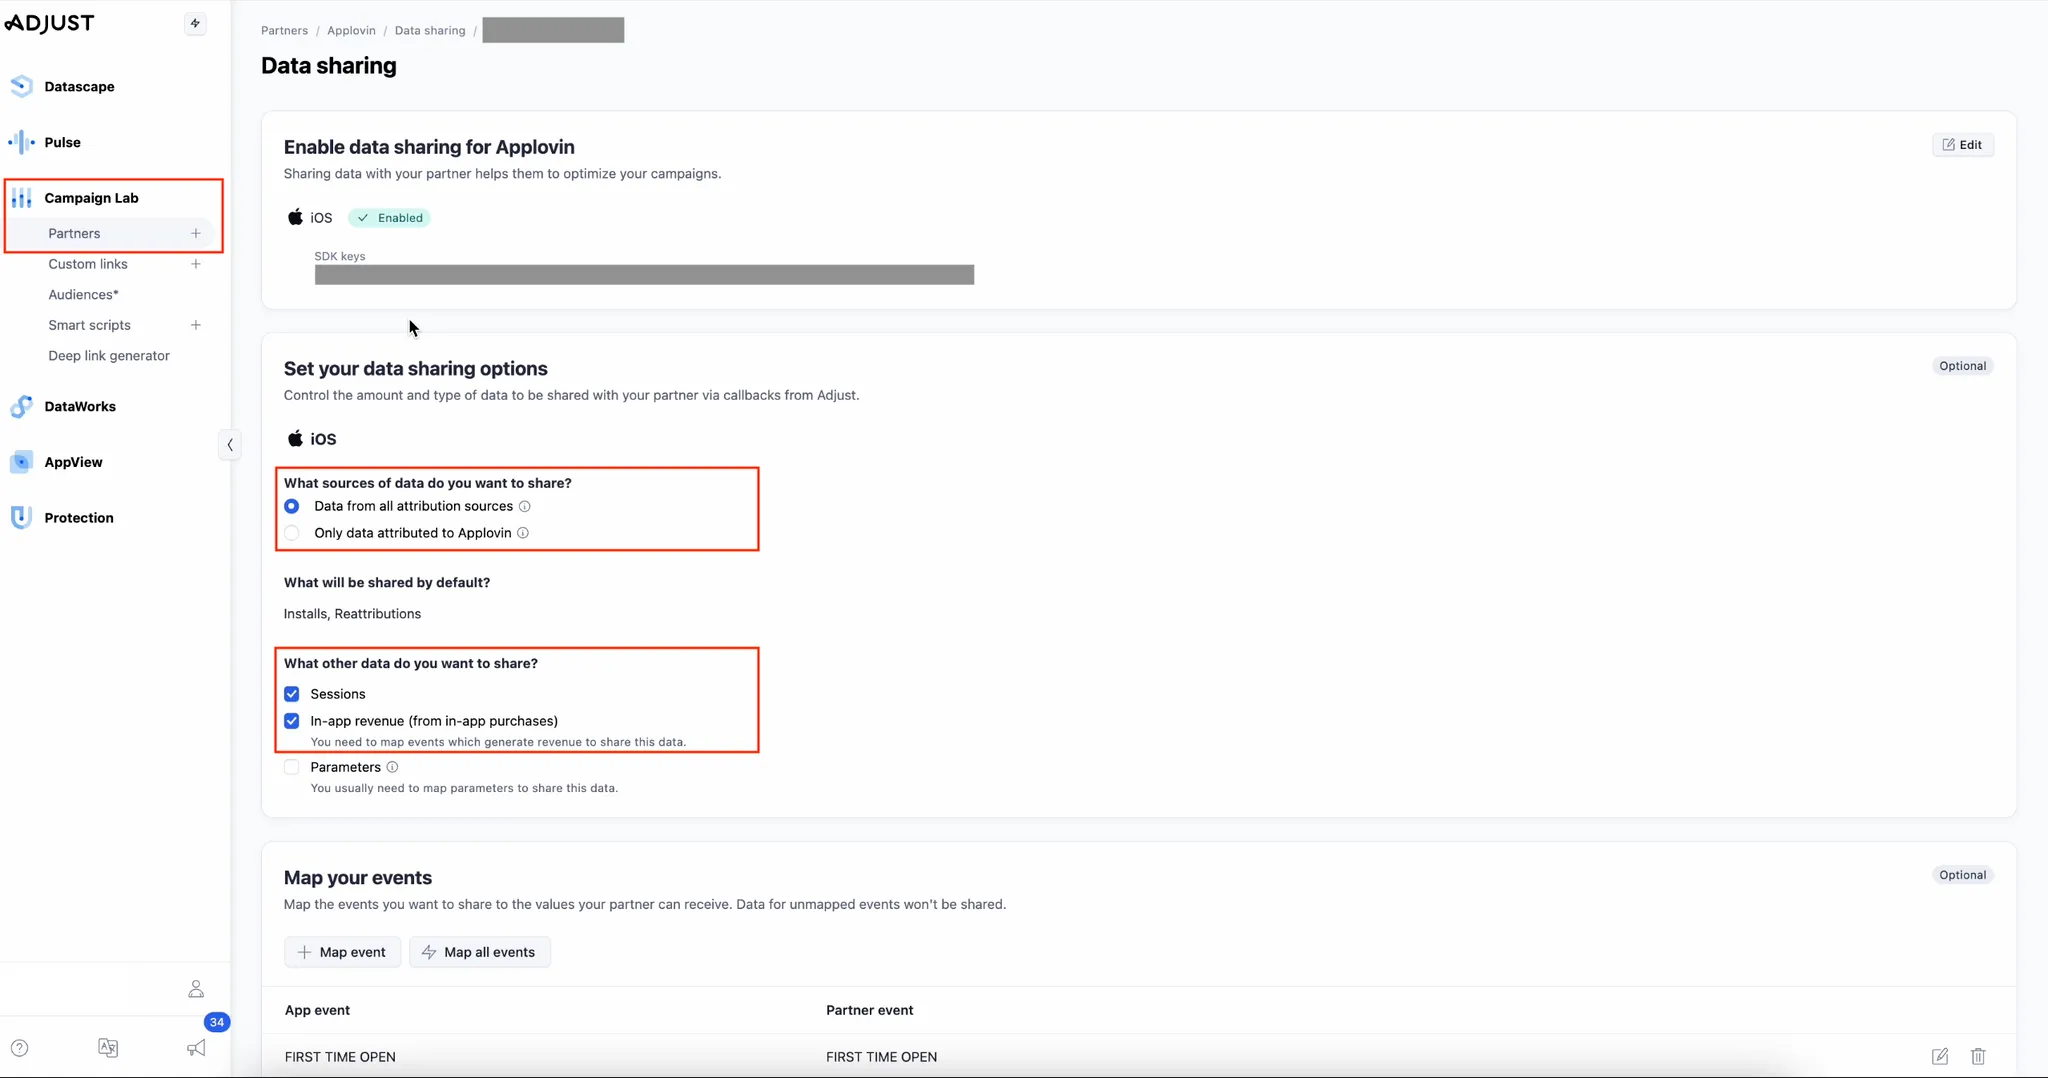
Task: Click the plus icon next to Smart scripts
Action: (x=196, y=325)
